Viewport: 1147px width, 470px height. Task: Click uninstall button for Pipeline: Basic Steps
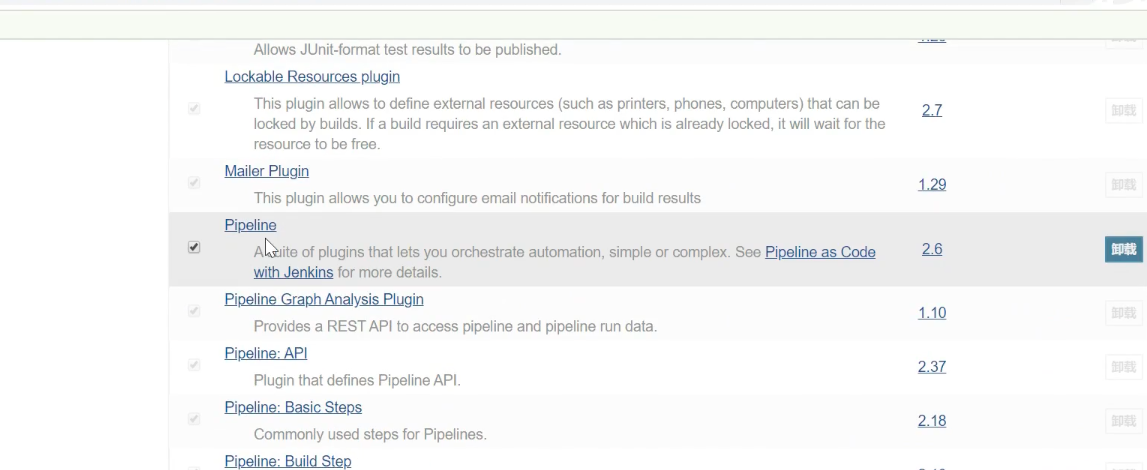[x=1124, y=421]
